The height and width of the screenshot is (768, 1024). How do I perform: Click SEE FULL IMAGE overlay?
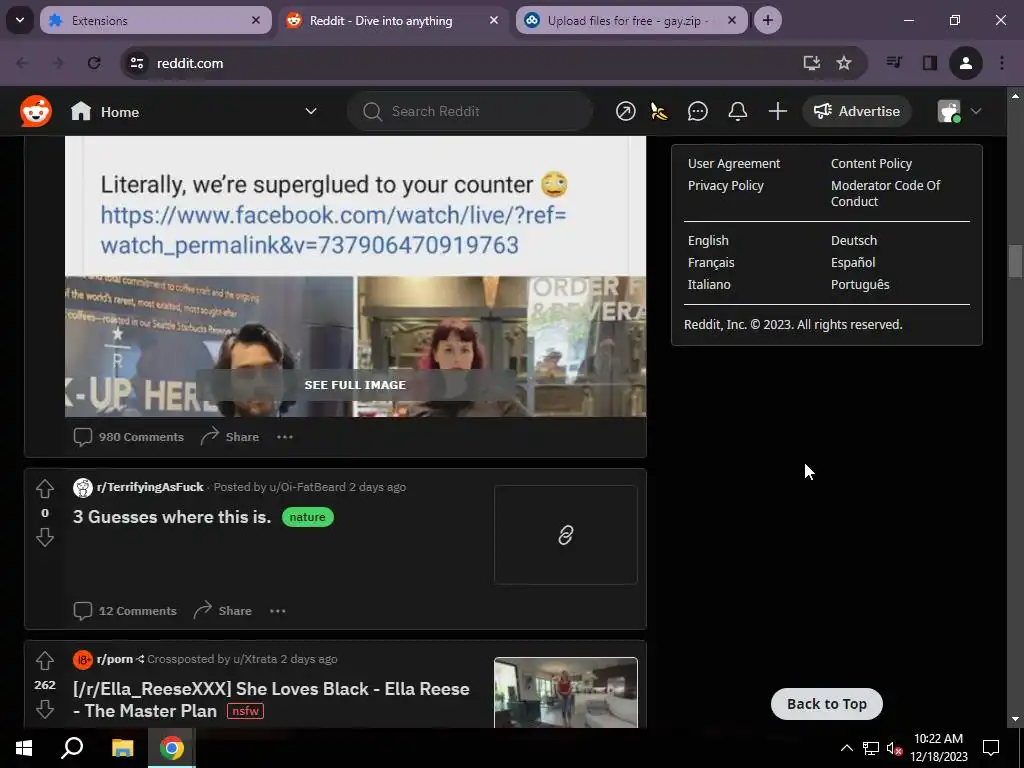click(355, 385)
